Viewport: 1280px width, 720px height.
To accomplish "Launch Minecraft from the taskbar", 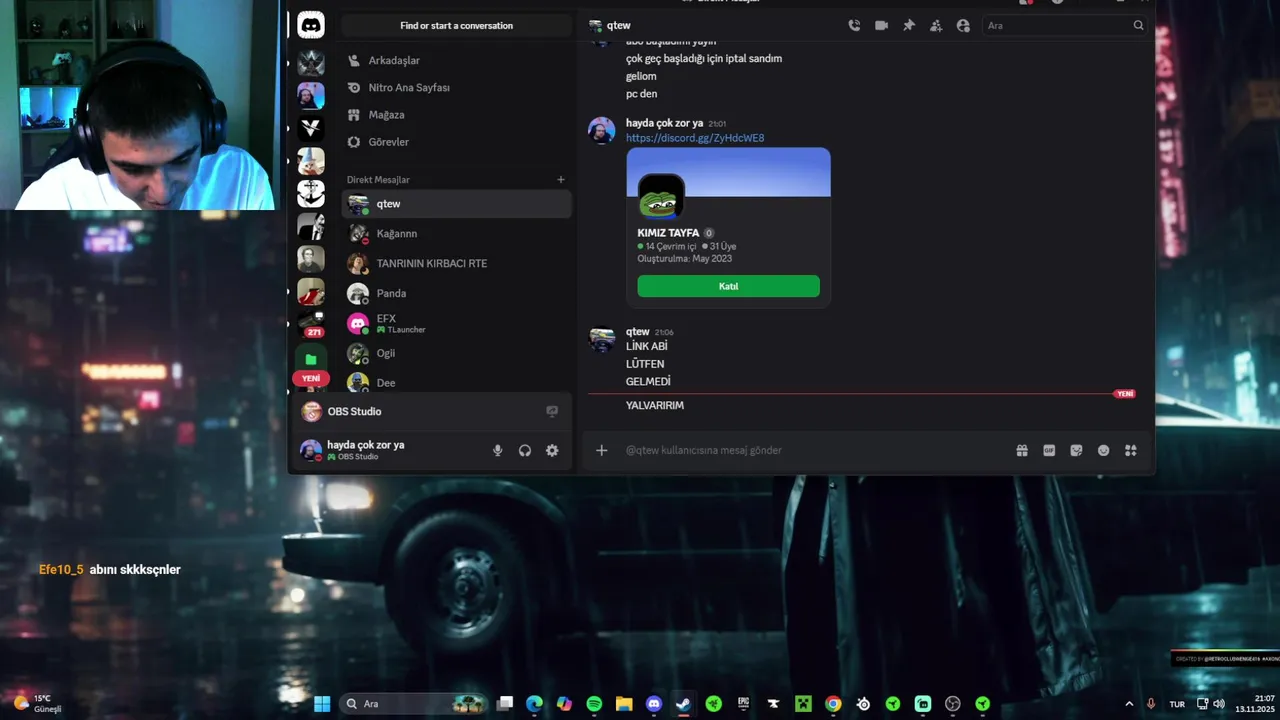I will (802, 704).
